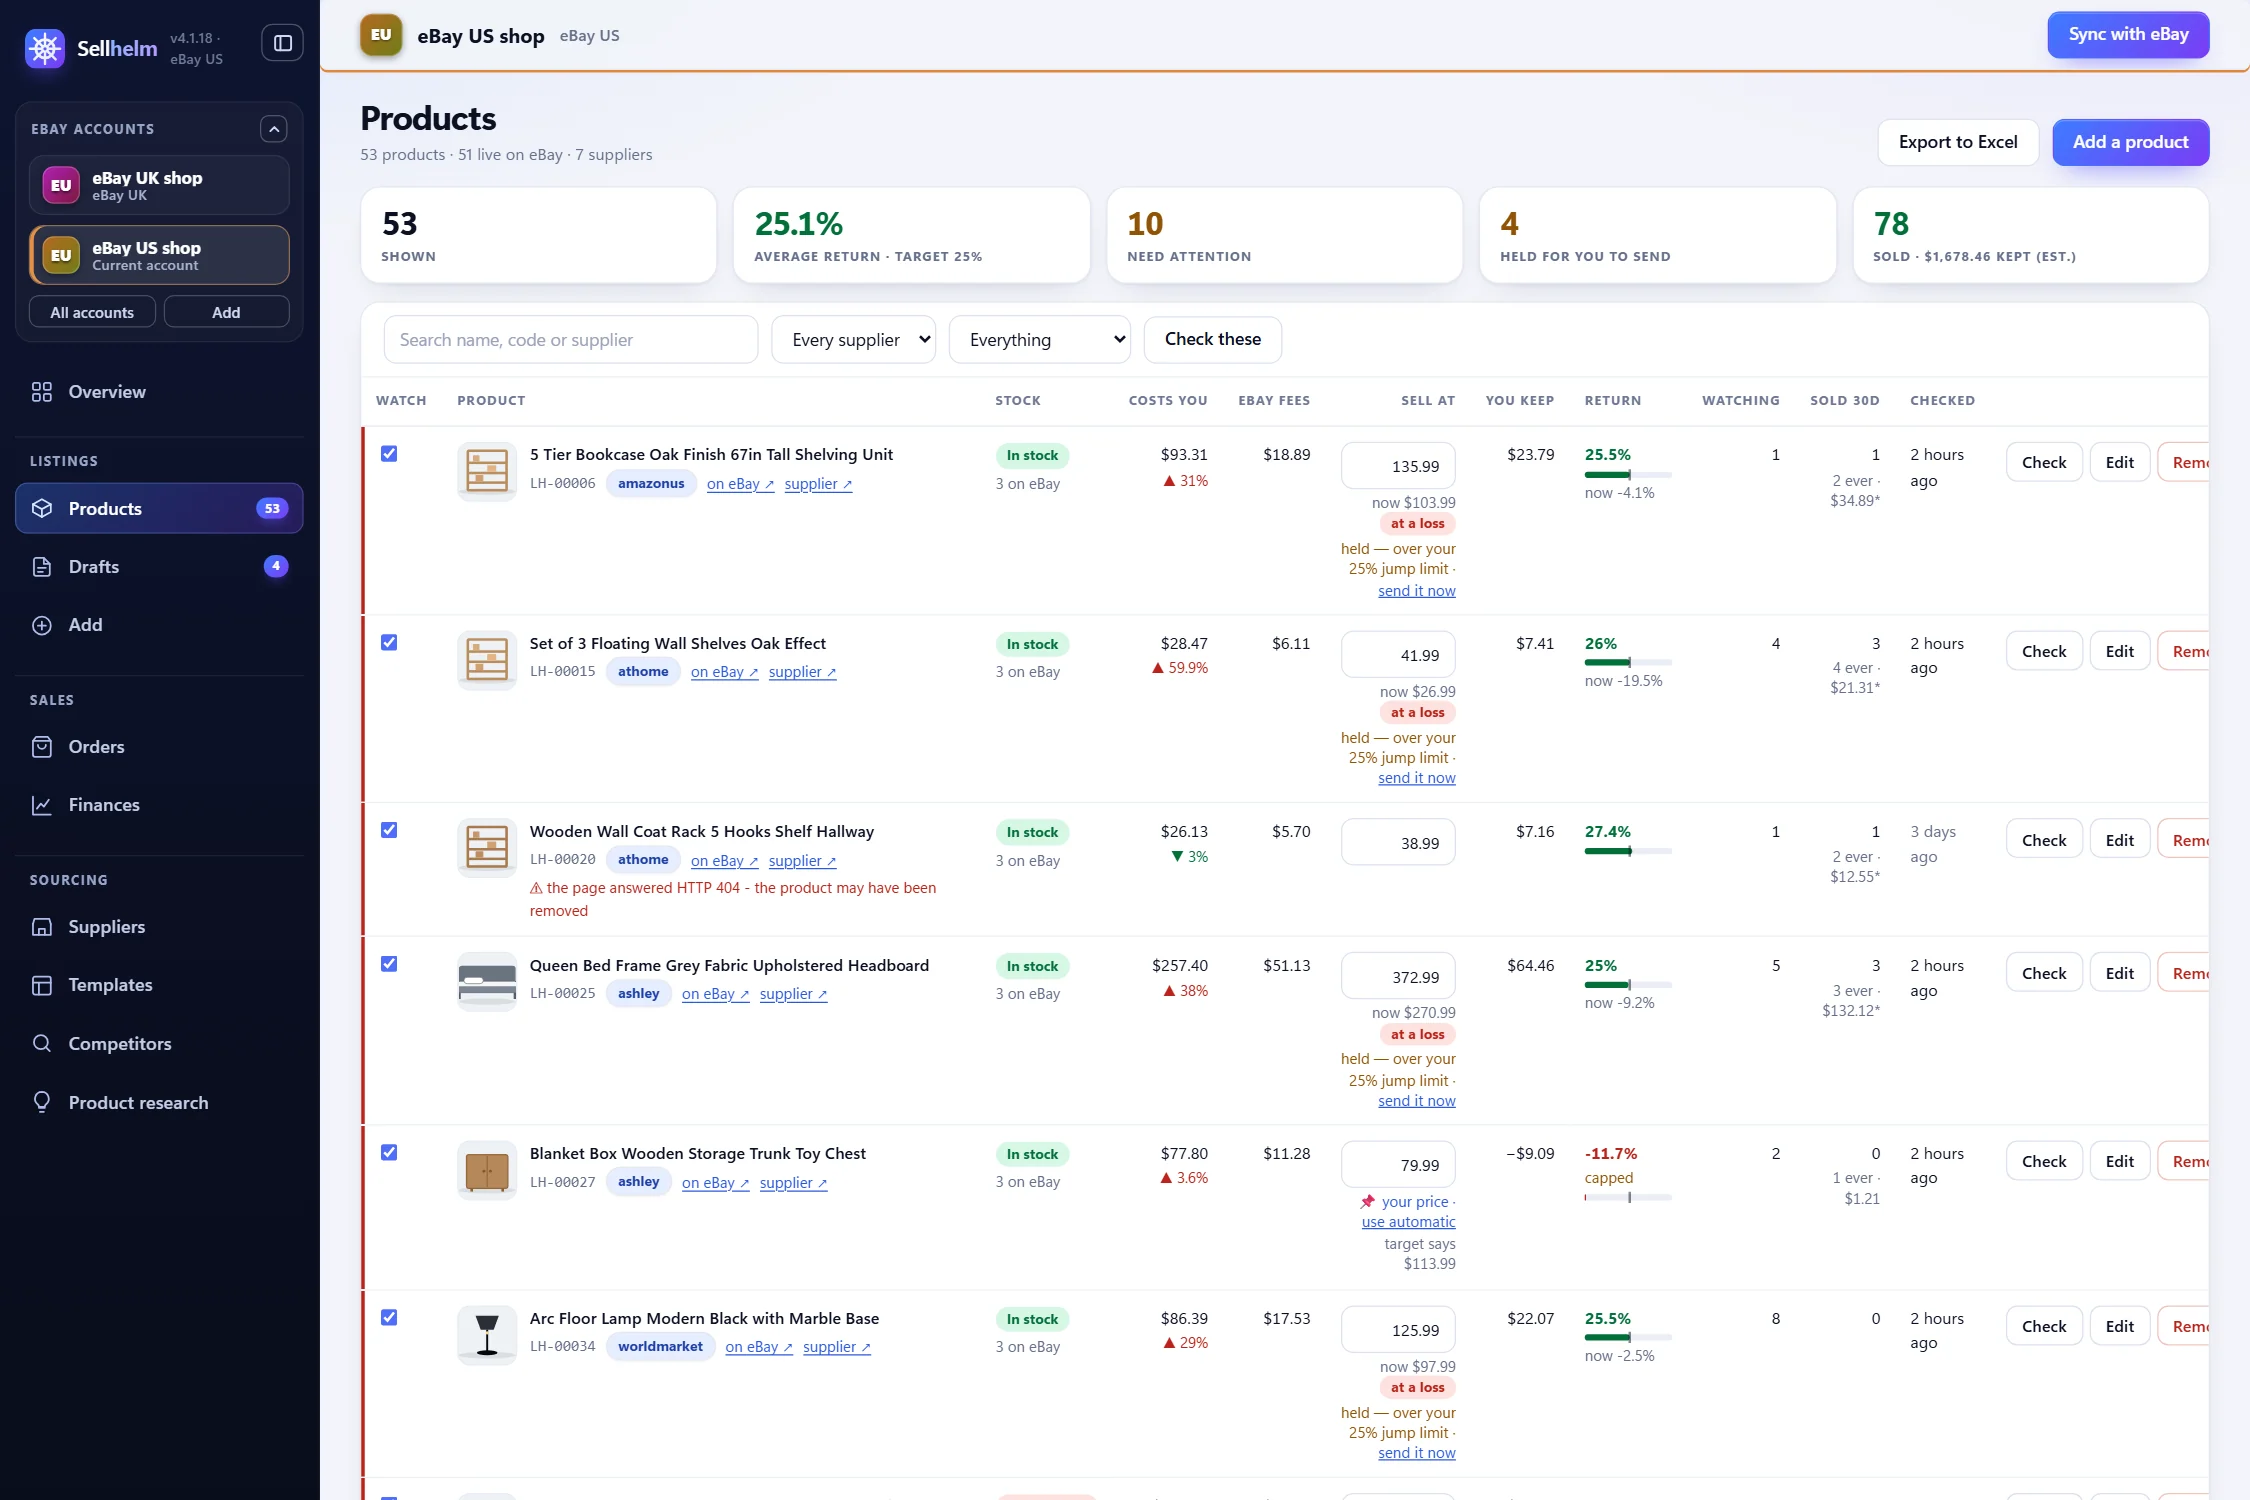
Task: Click the Sellhelm logo icon
Action: [x=45, y=47]
